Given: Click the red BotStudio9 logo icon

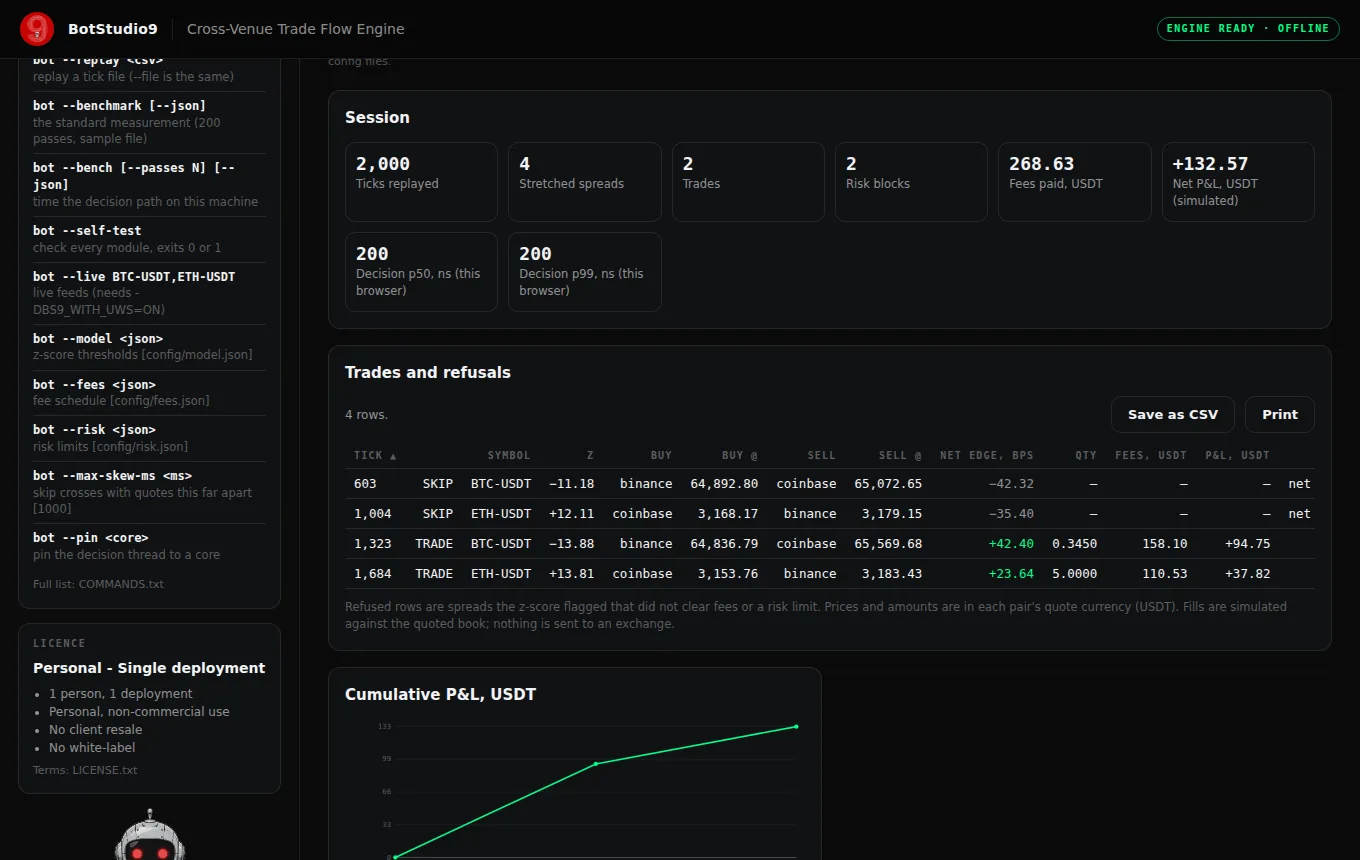Looking at the screenshot, I should [x=37, y=29].
